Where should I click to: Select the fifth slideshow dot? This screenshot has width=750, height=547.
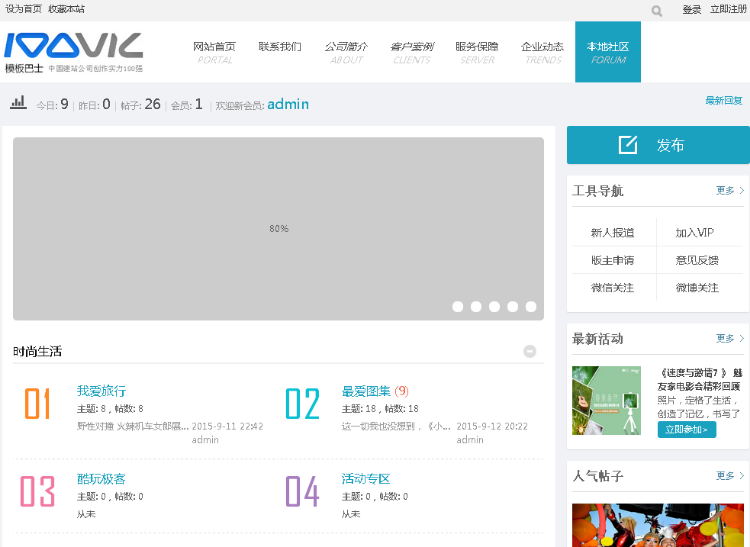[x=531, y=306]
